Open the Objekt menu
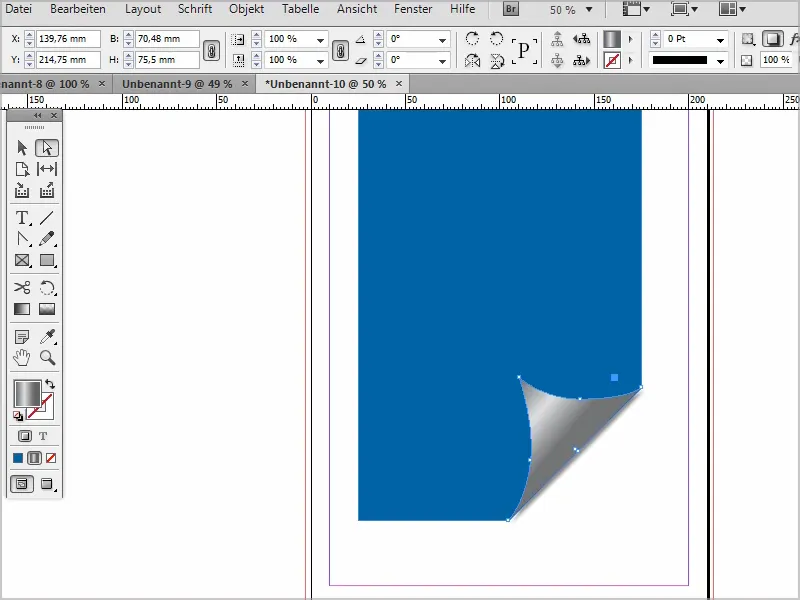 tap(246, 9)
